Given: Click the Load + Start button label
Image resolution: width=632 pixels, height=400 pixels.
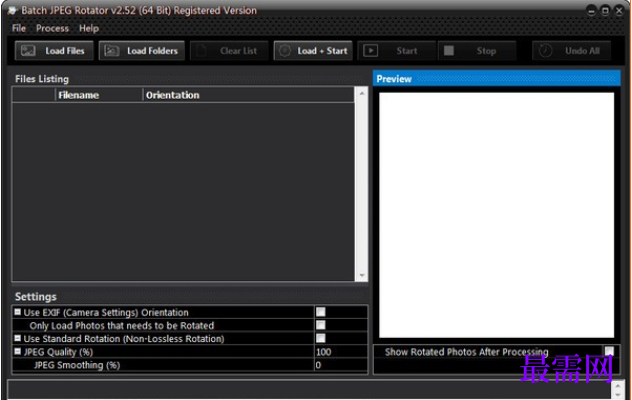Looking at the screenshot, I should (x=322, y=51).
